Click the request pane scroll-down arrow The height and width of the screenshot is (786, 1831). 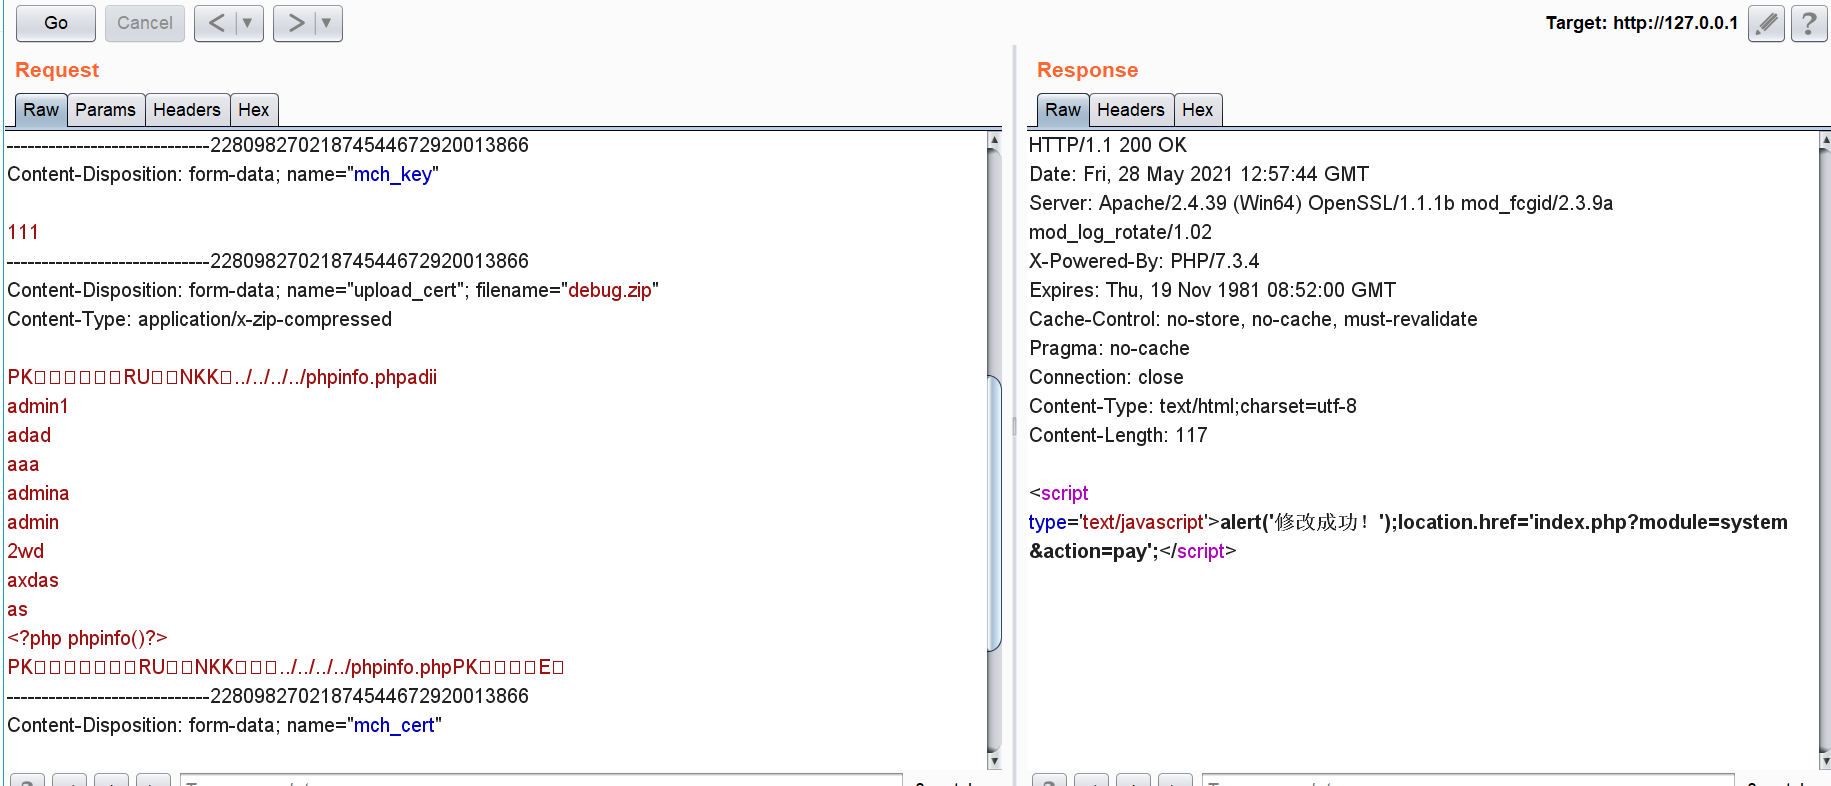point(994,761)
